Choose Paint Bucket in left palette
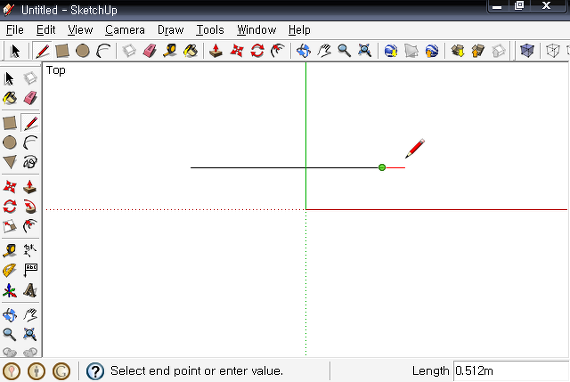Screen dimensions: 570x382 click(10, 98)
